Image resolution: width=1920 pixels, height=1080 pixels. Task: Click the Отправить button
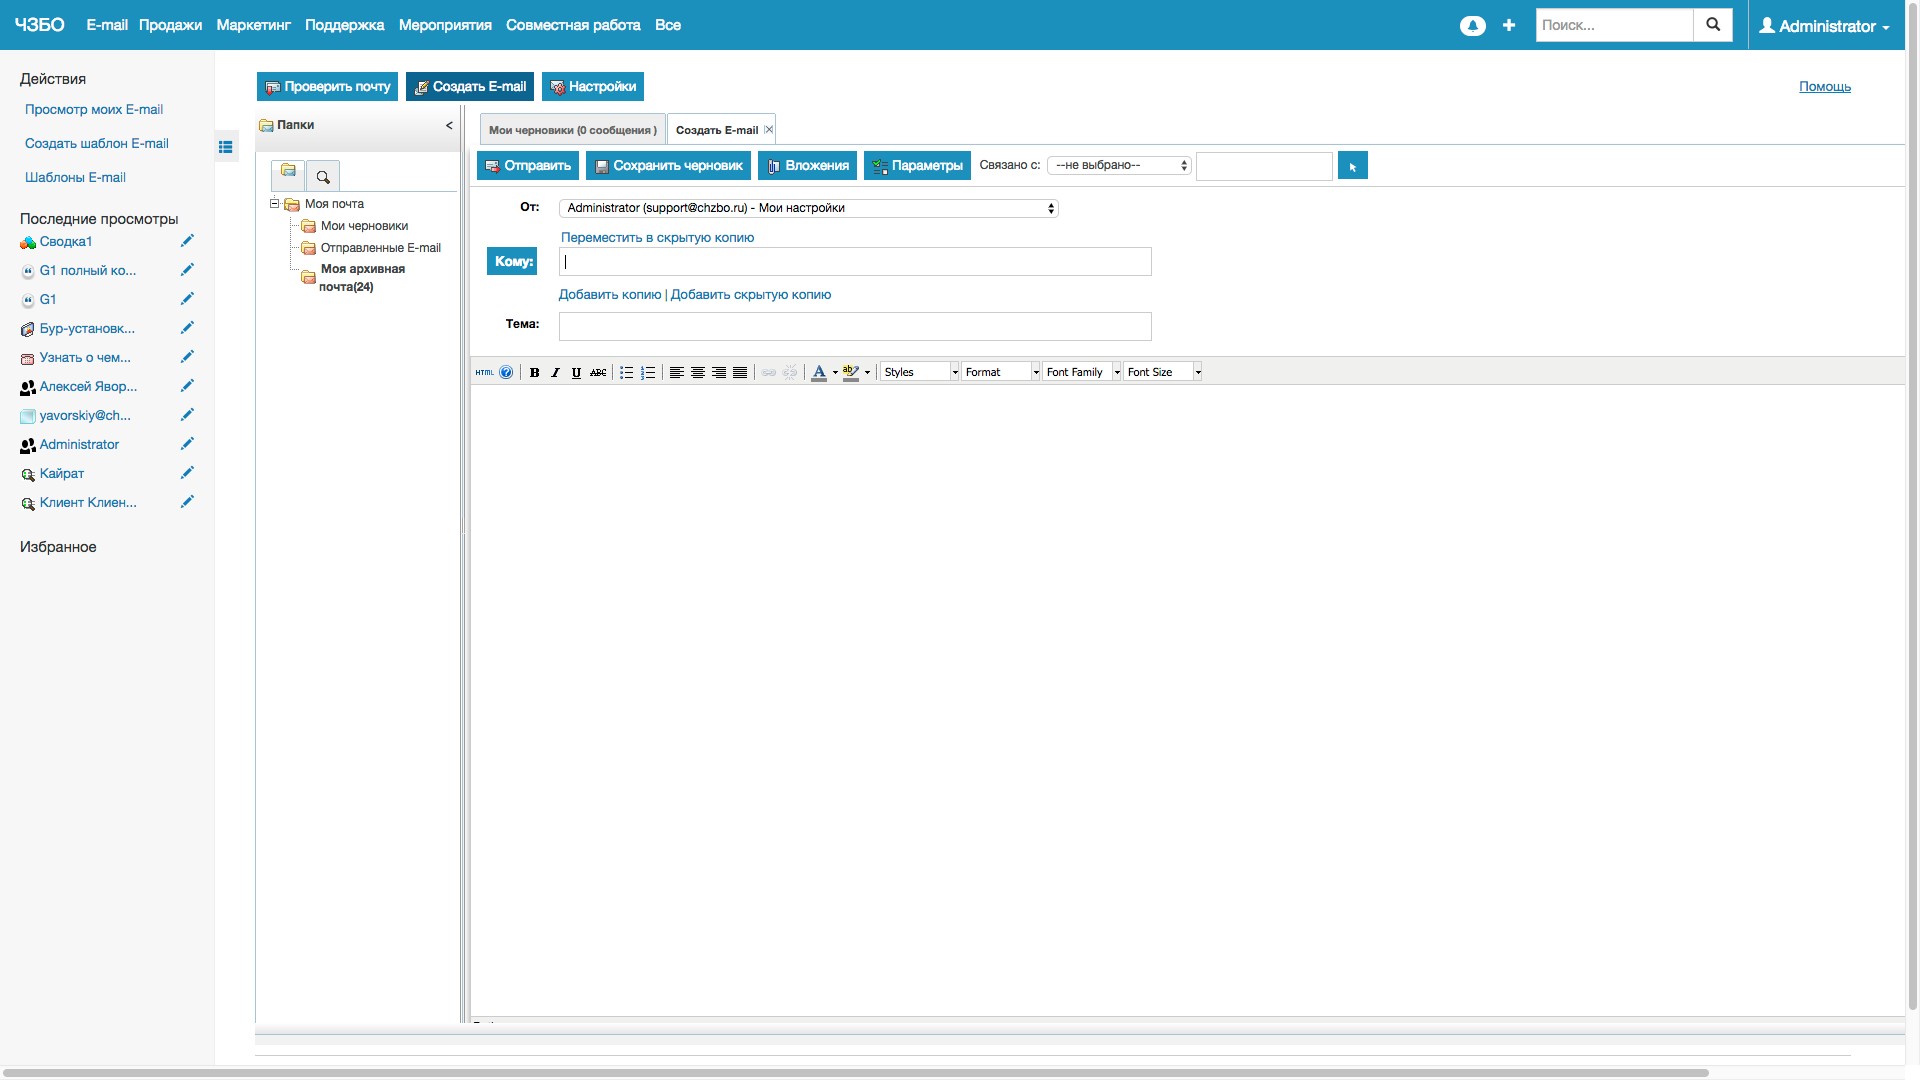(527, 166)
